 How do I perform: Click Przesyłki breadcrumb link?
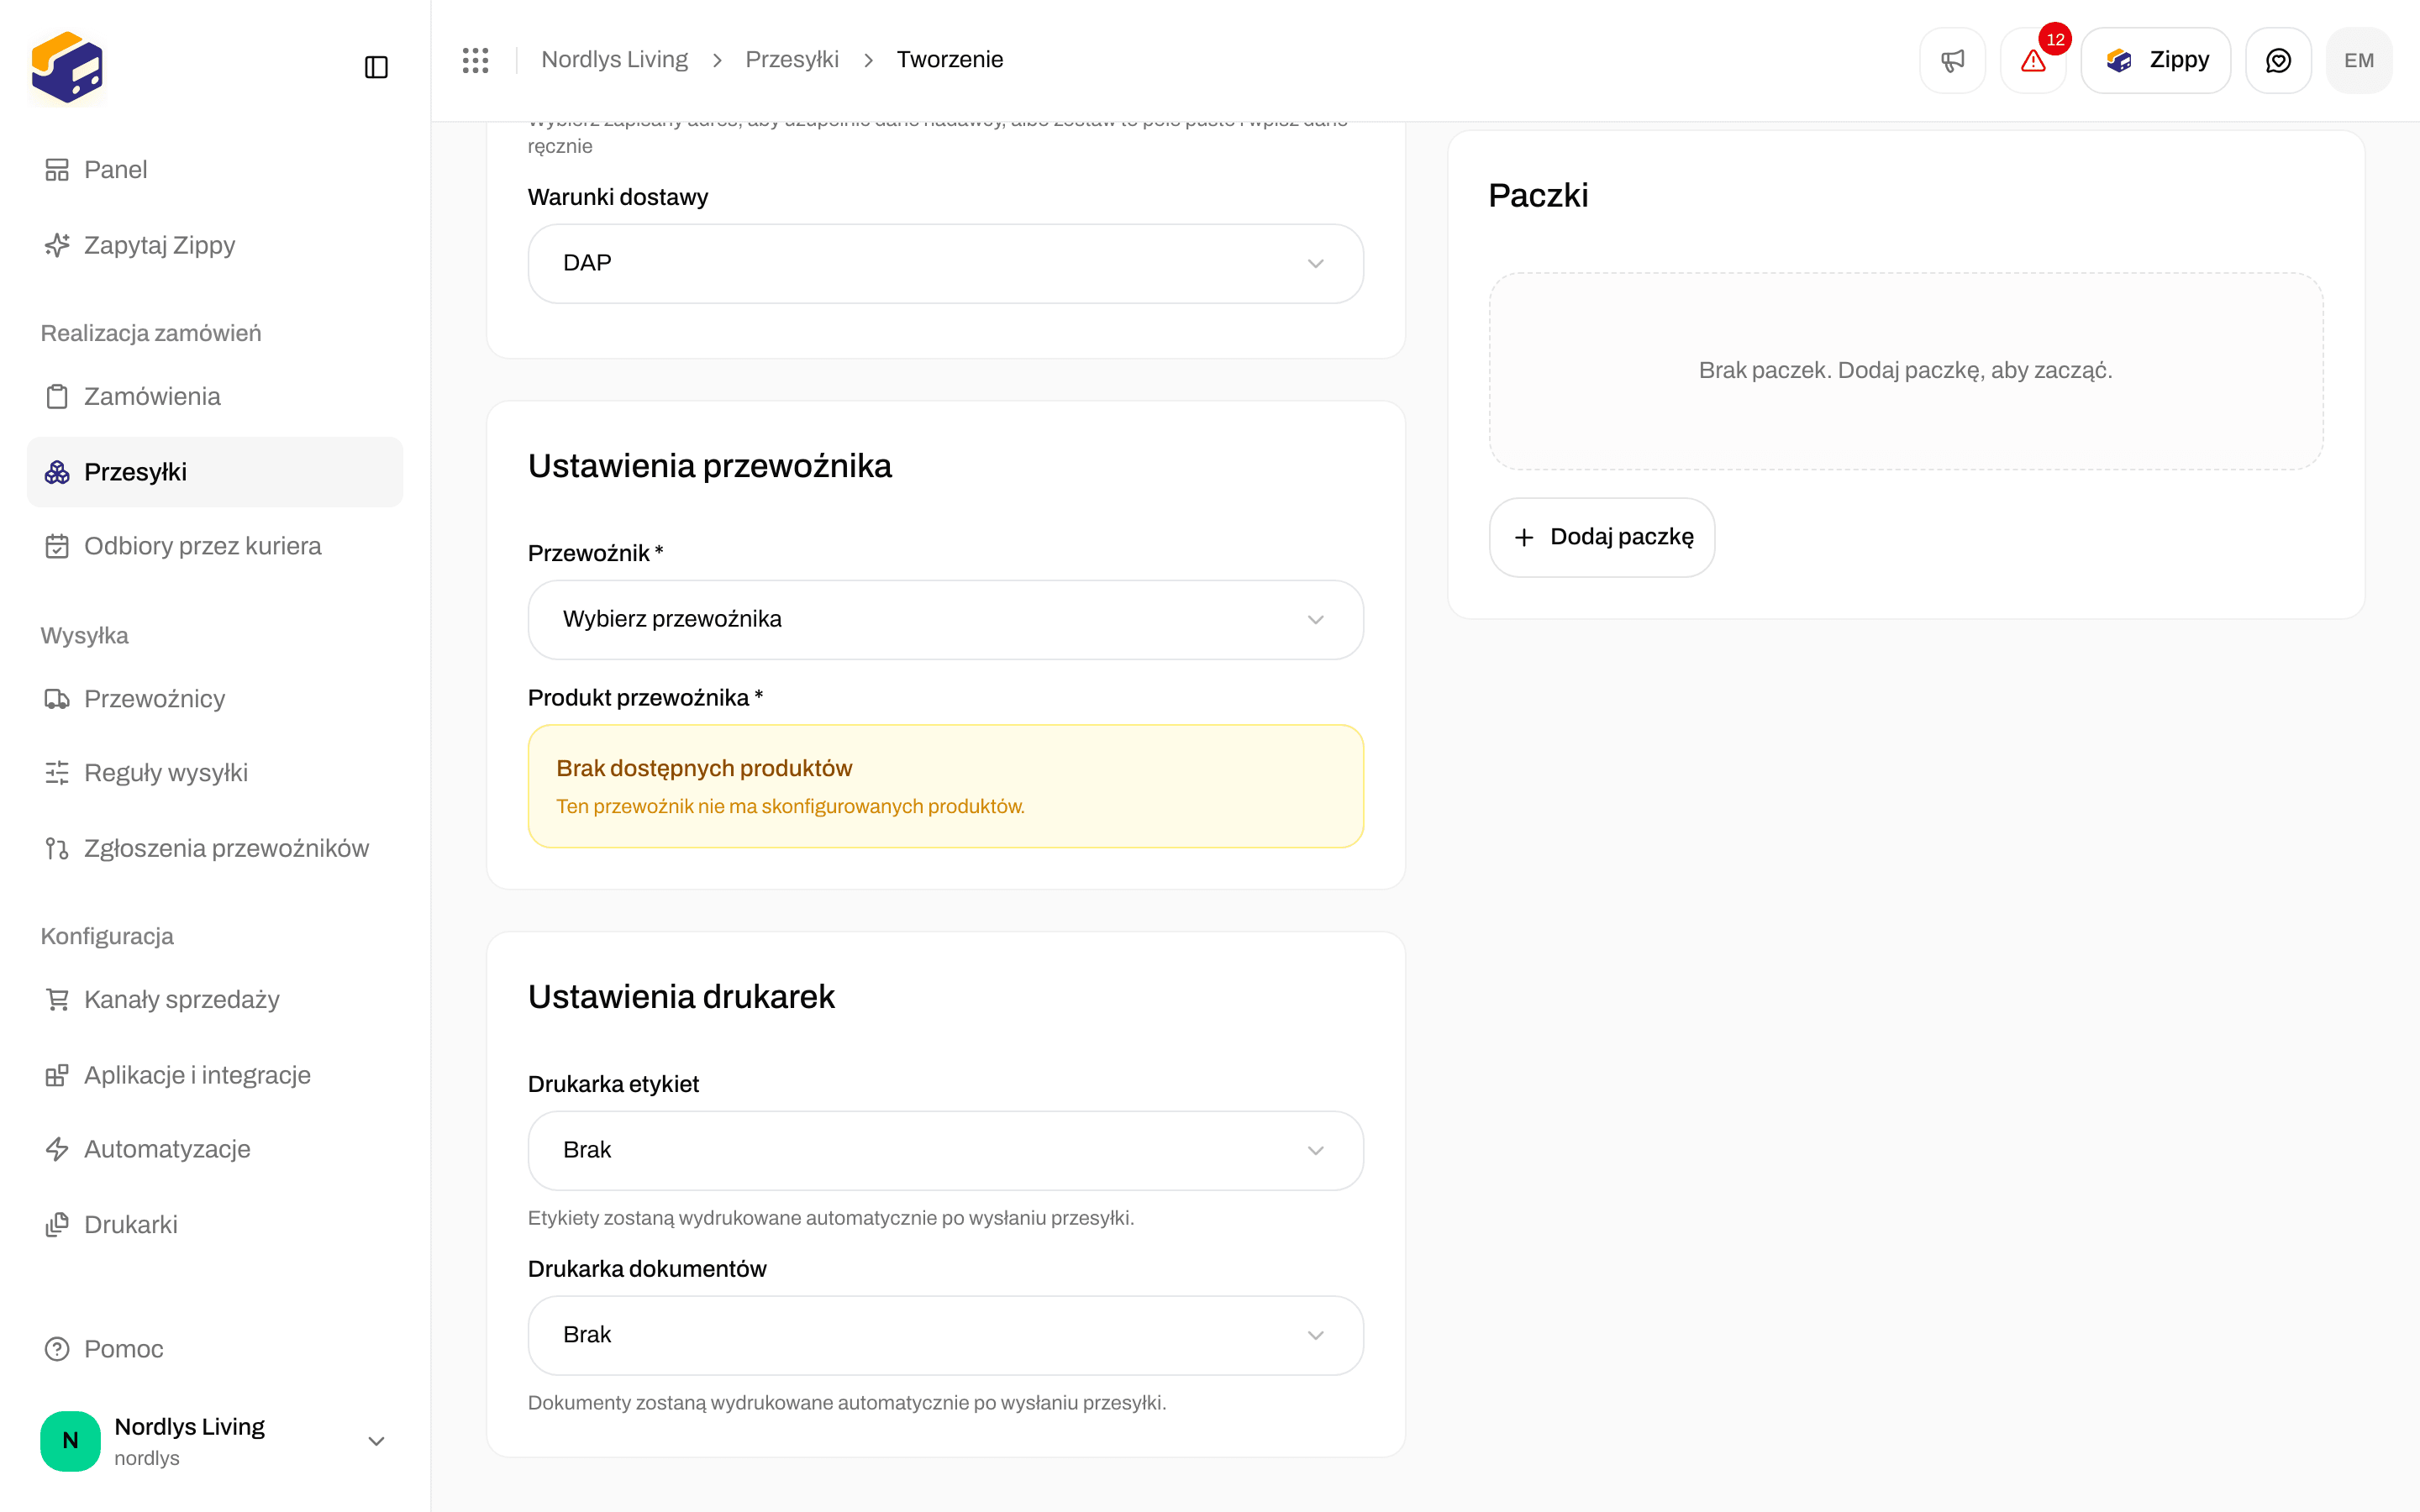point(792,60)
